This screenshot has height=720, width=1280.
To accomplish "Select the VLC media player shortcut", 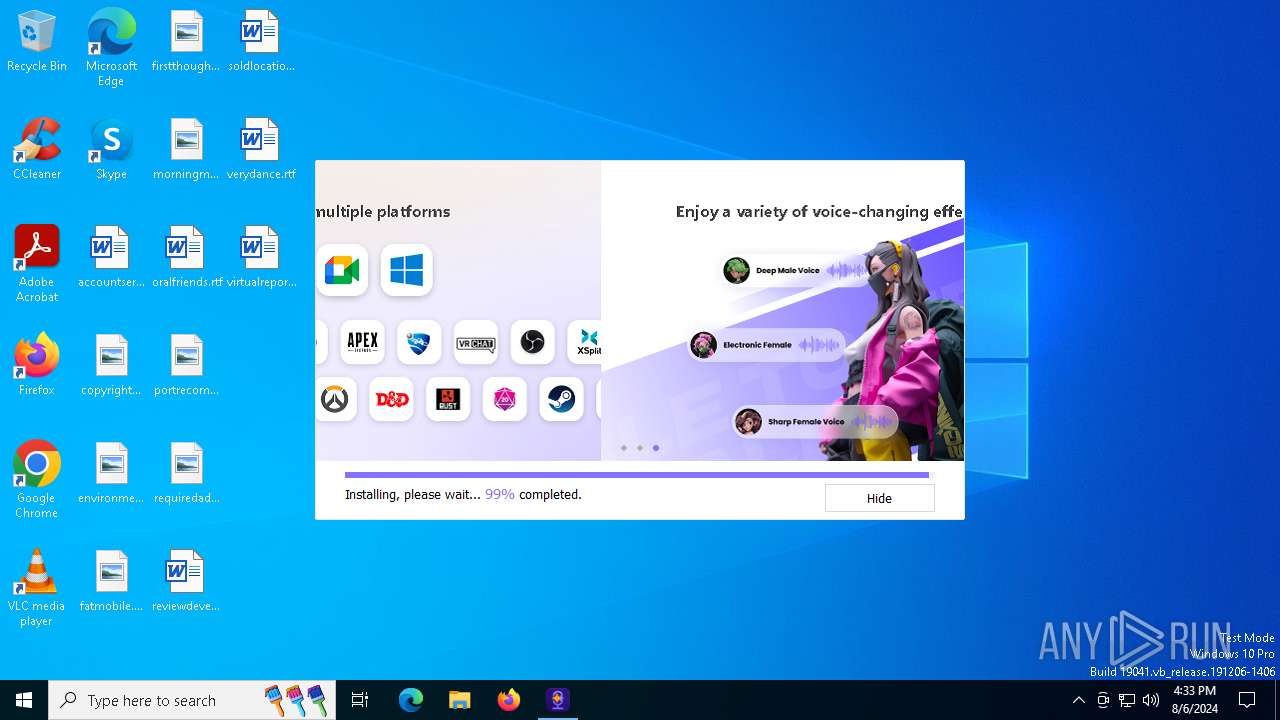I will 37,588.
